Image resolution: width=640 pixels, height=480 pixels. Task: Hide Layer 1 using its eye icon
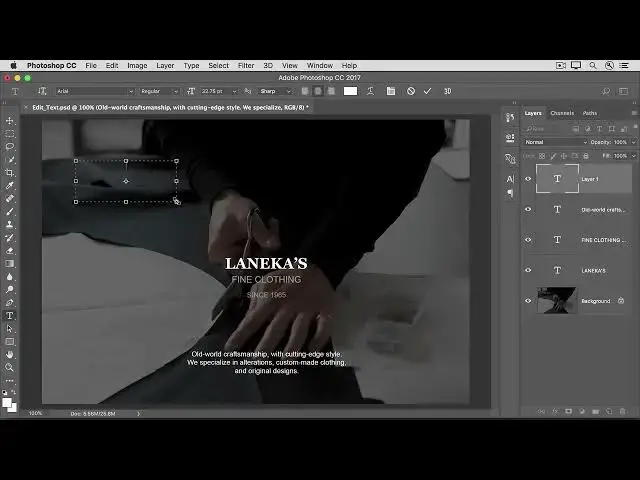click(528, 179)
